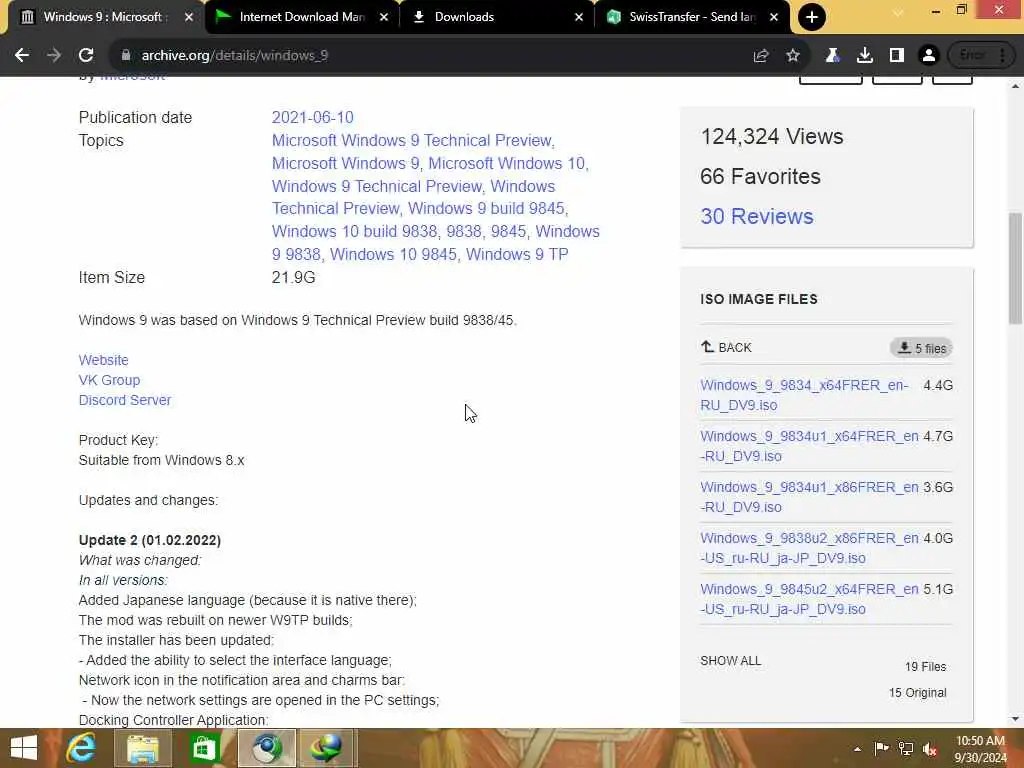
Task: Switch to the active browser taskbar icon
Action: pyautogui.click(x=266, y=748)
